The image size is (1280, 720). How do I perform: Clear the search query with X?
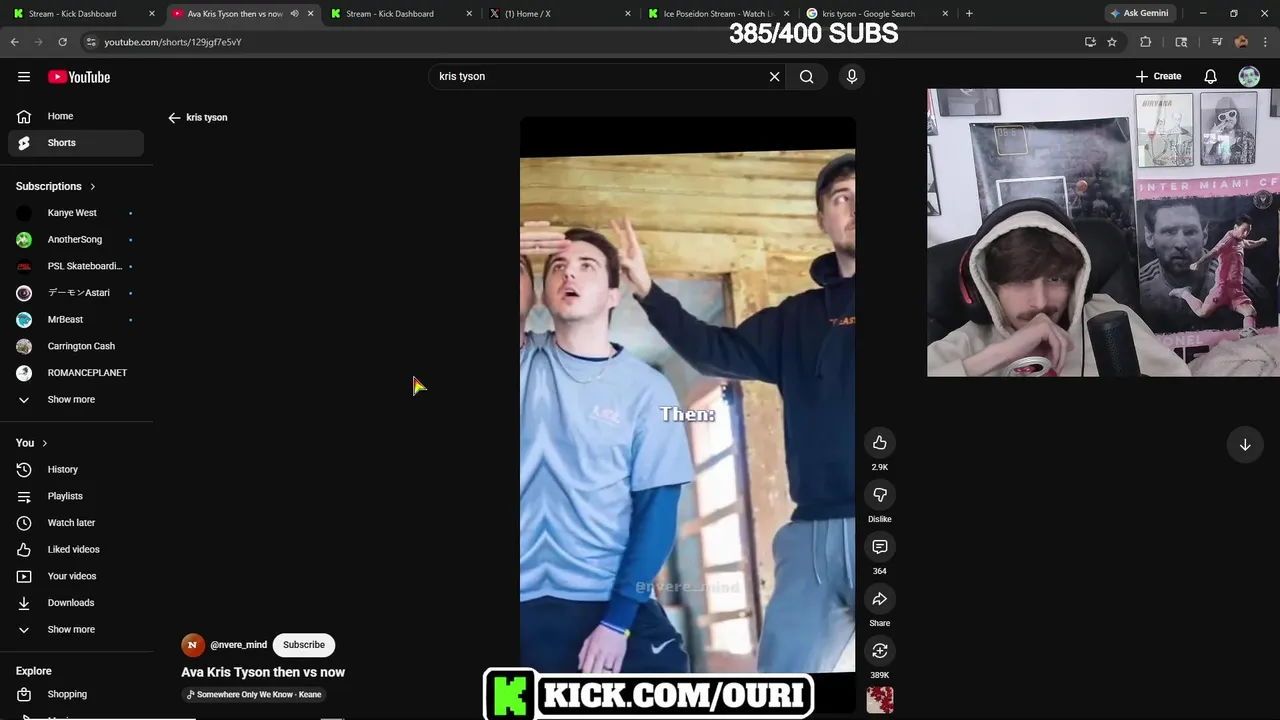(x=774, y=76)
